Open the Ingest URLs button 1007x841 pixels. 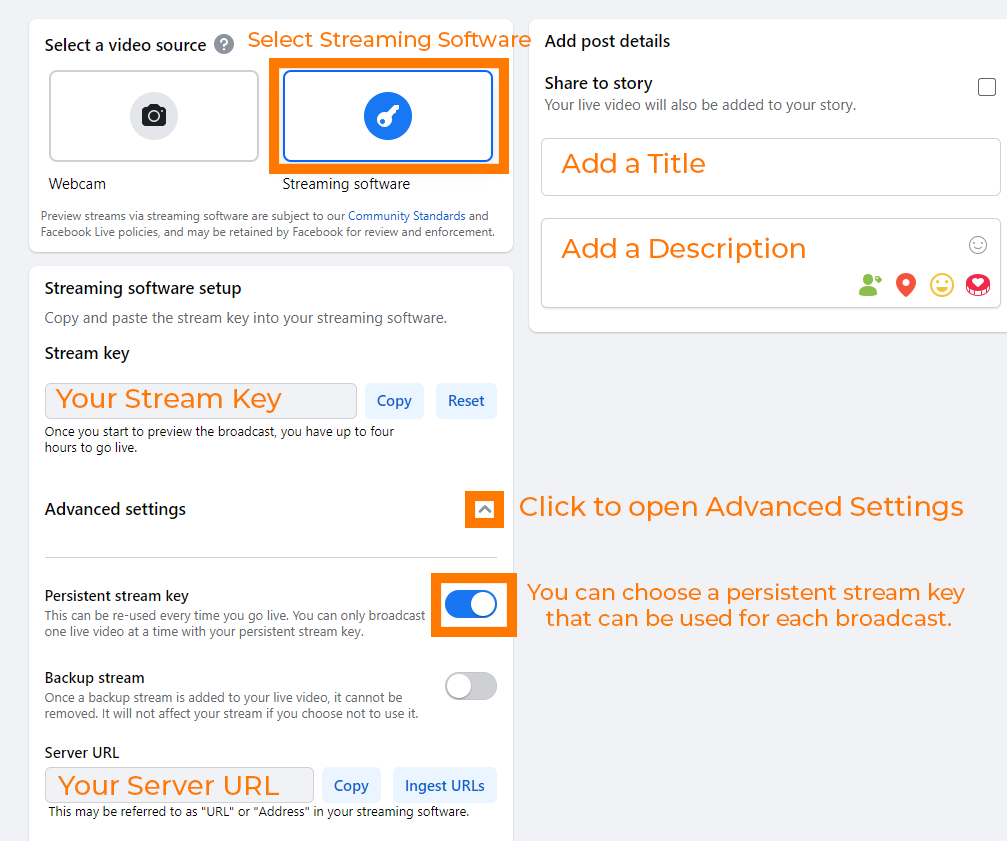pyautogui.click(x=445, y=786)
